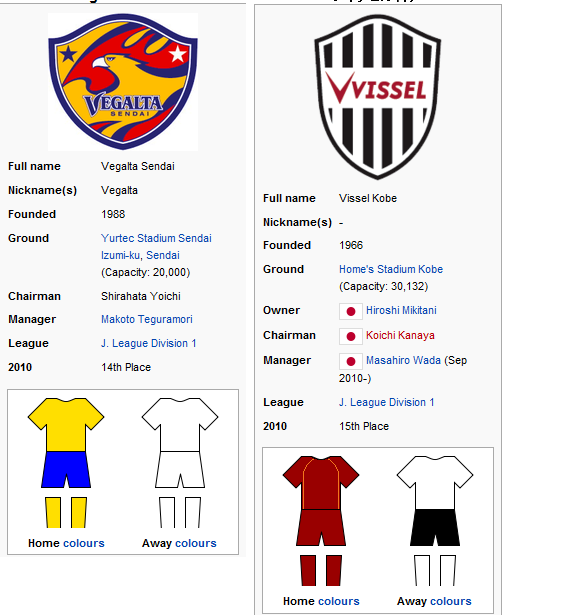
Task: Click Vegalta yellow home kit image
Action: [66, 463]
